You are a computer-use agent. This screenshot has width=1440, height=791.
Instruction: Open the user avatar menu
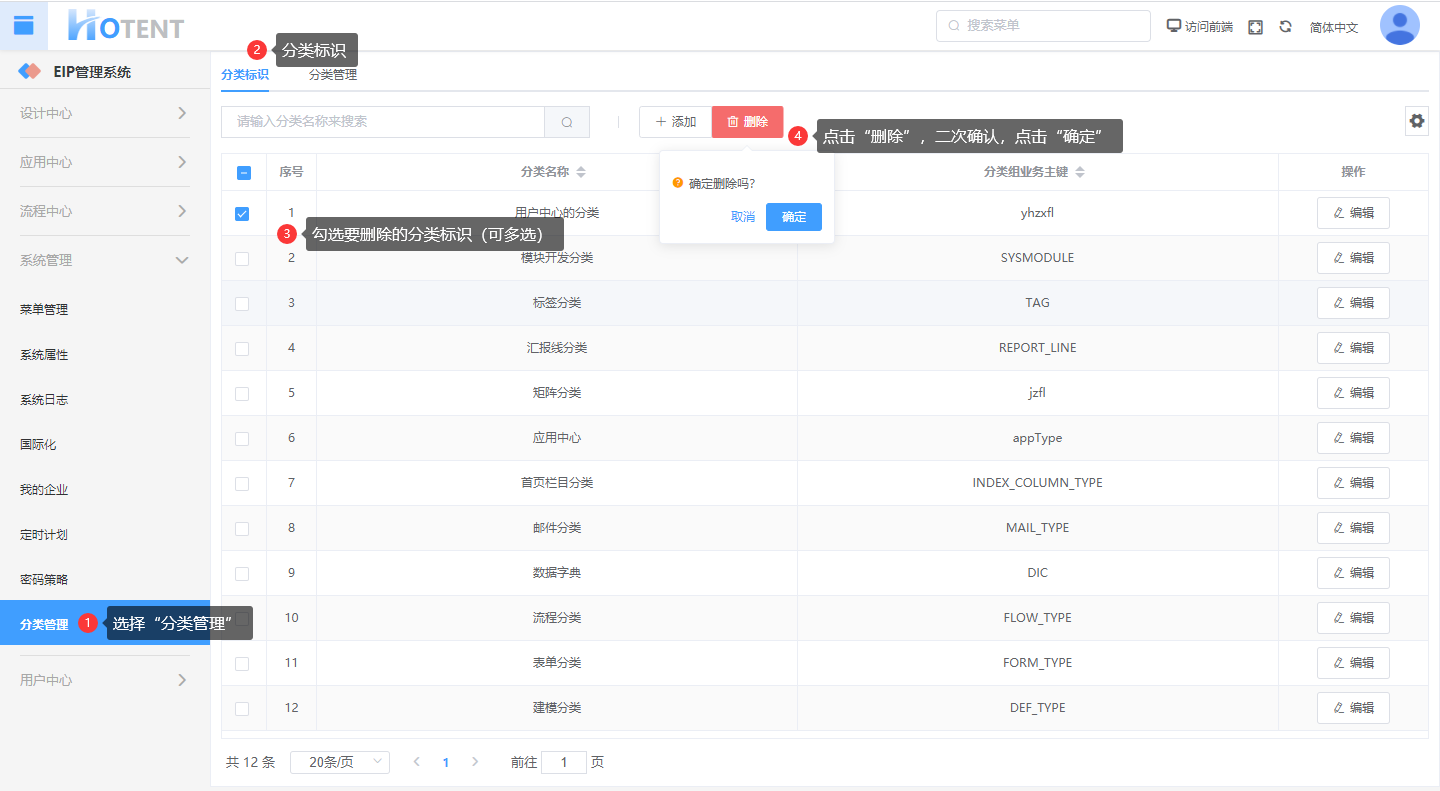(x=1399, y=26)
